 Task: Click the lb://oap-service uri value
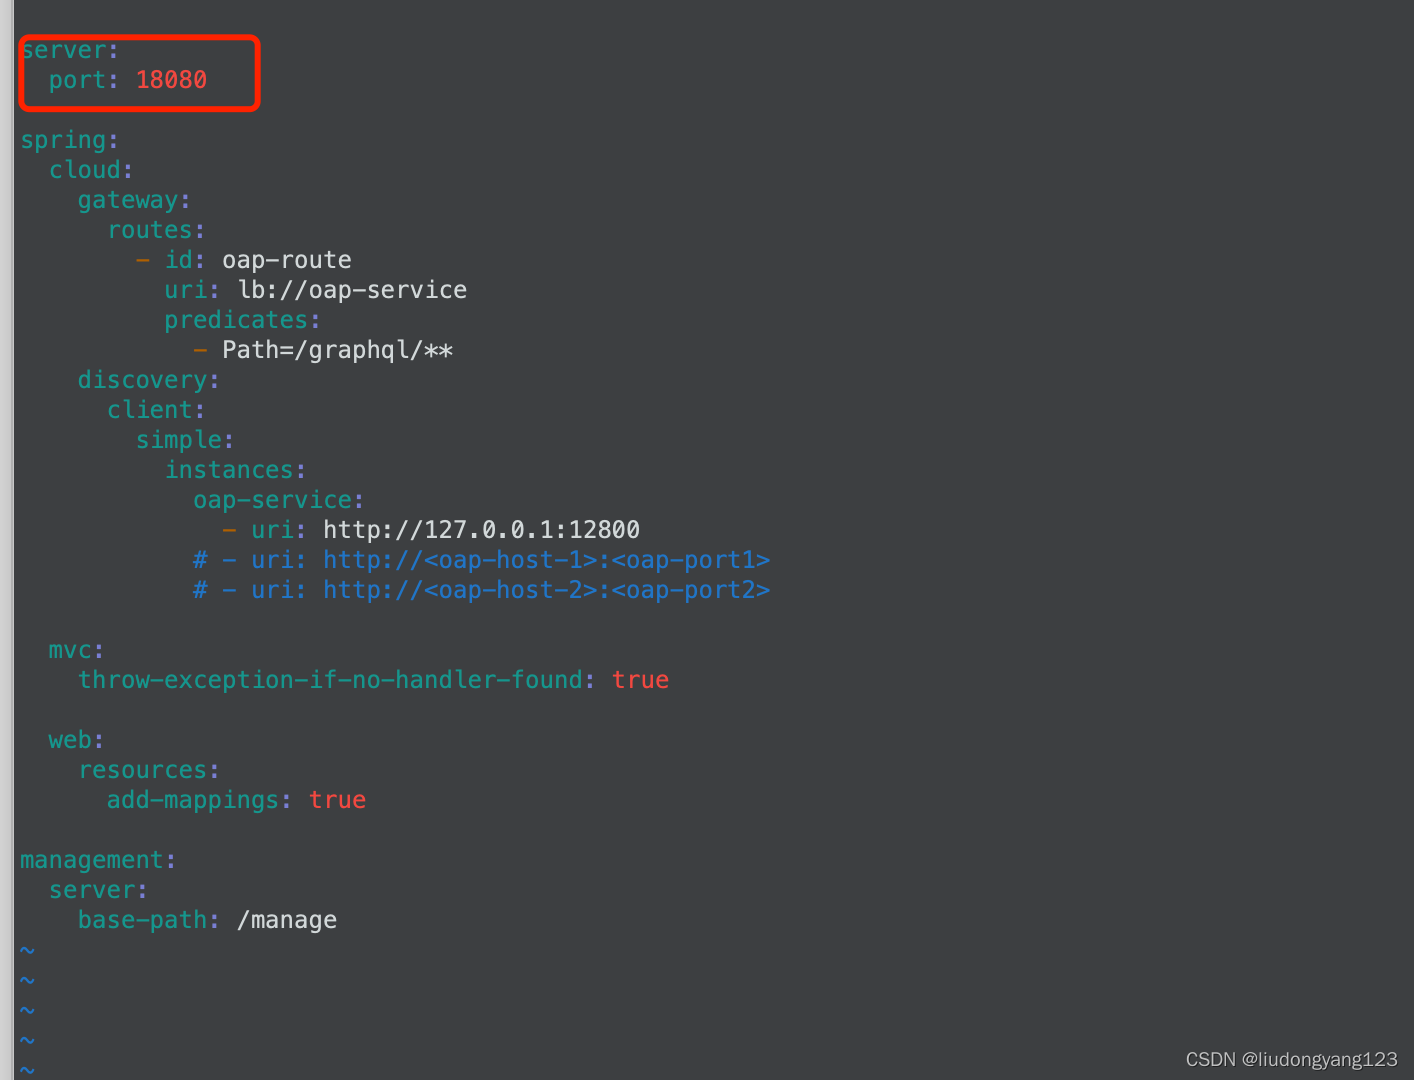pos(352,290)
